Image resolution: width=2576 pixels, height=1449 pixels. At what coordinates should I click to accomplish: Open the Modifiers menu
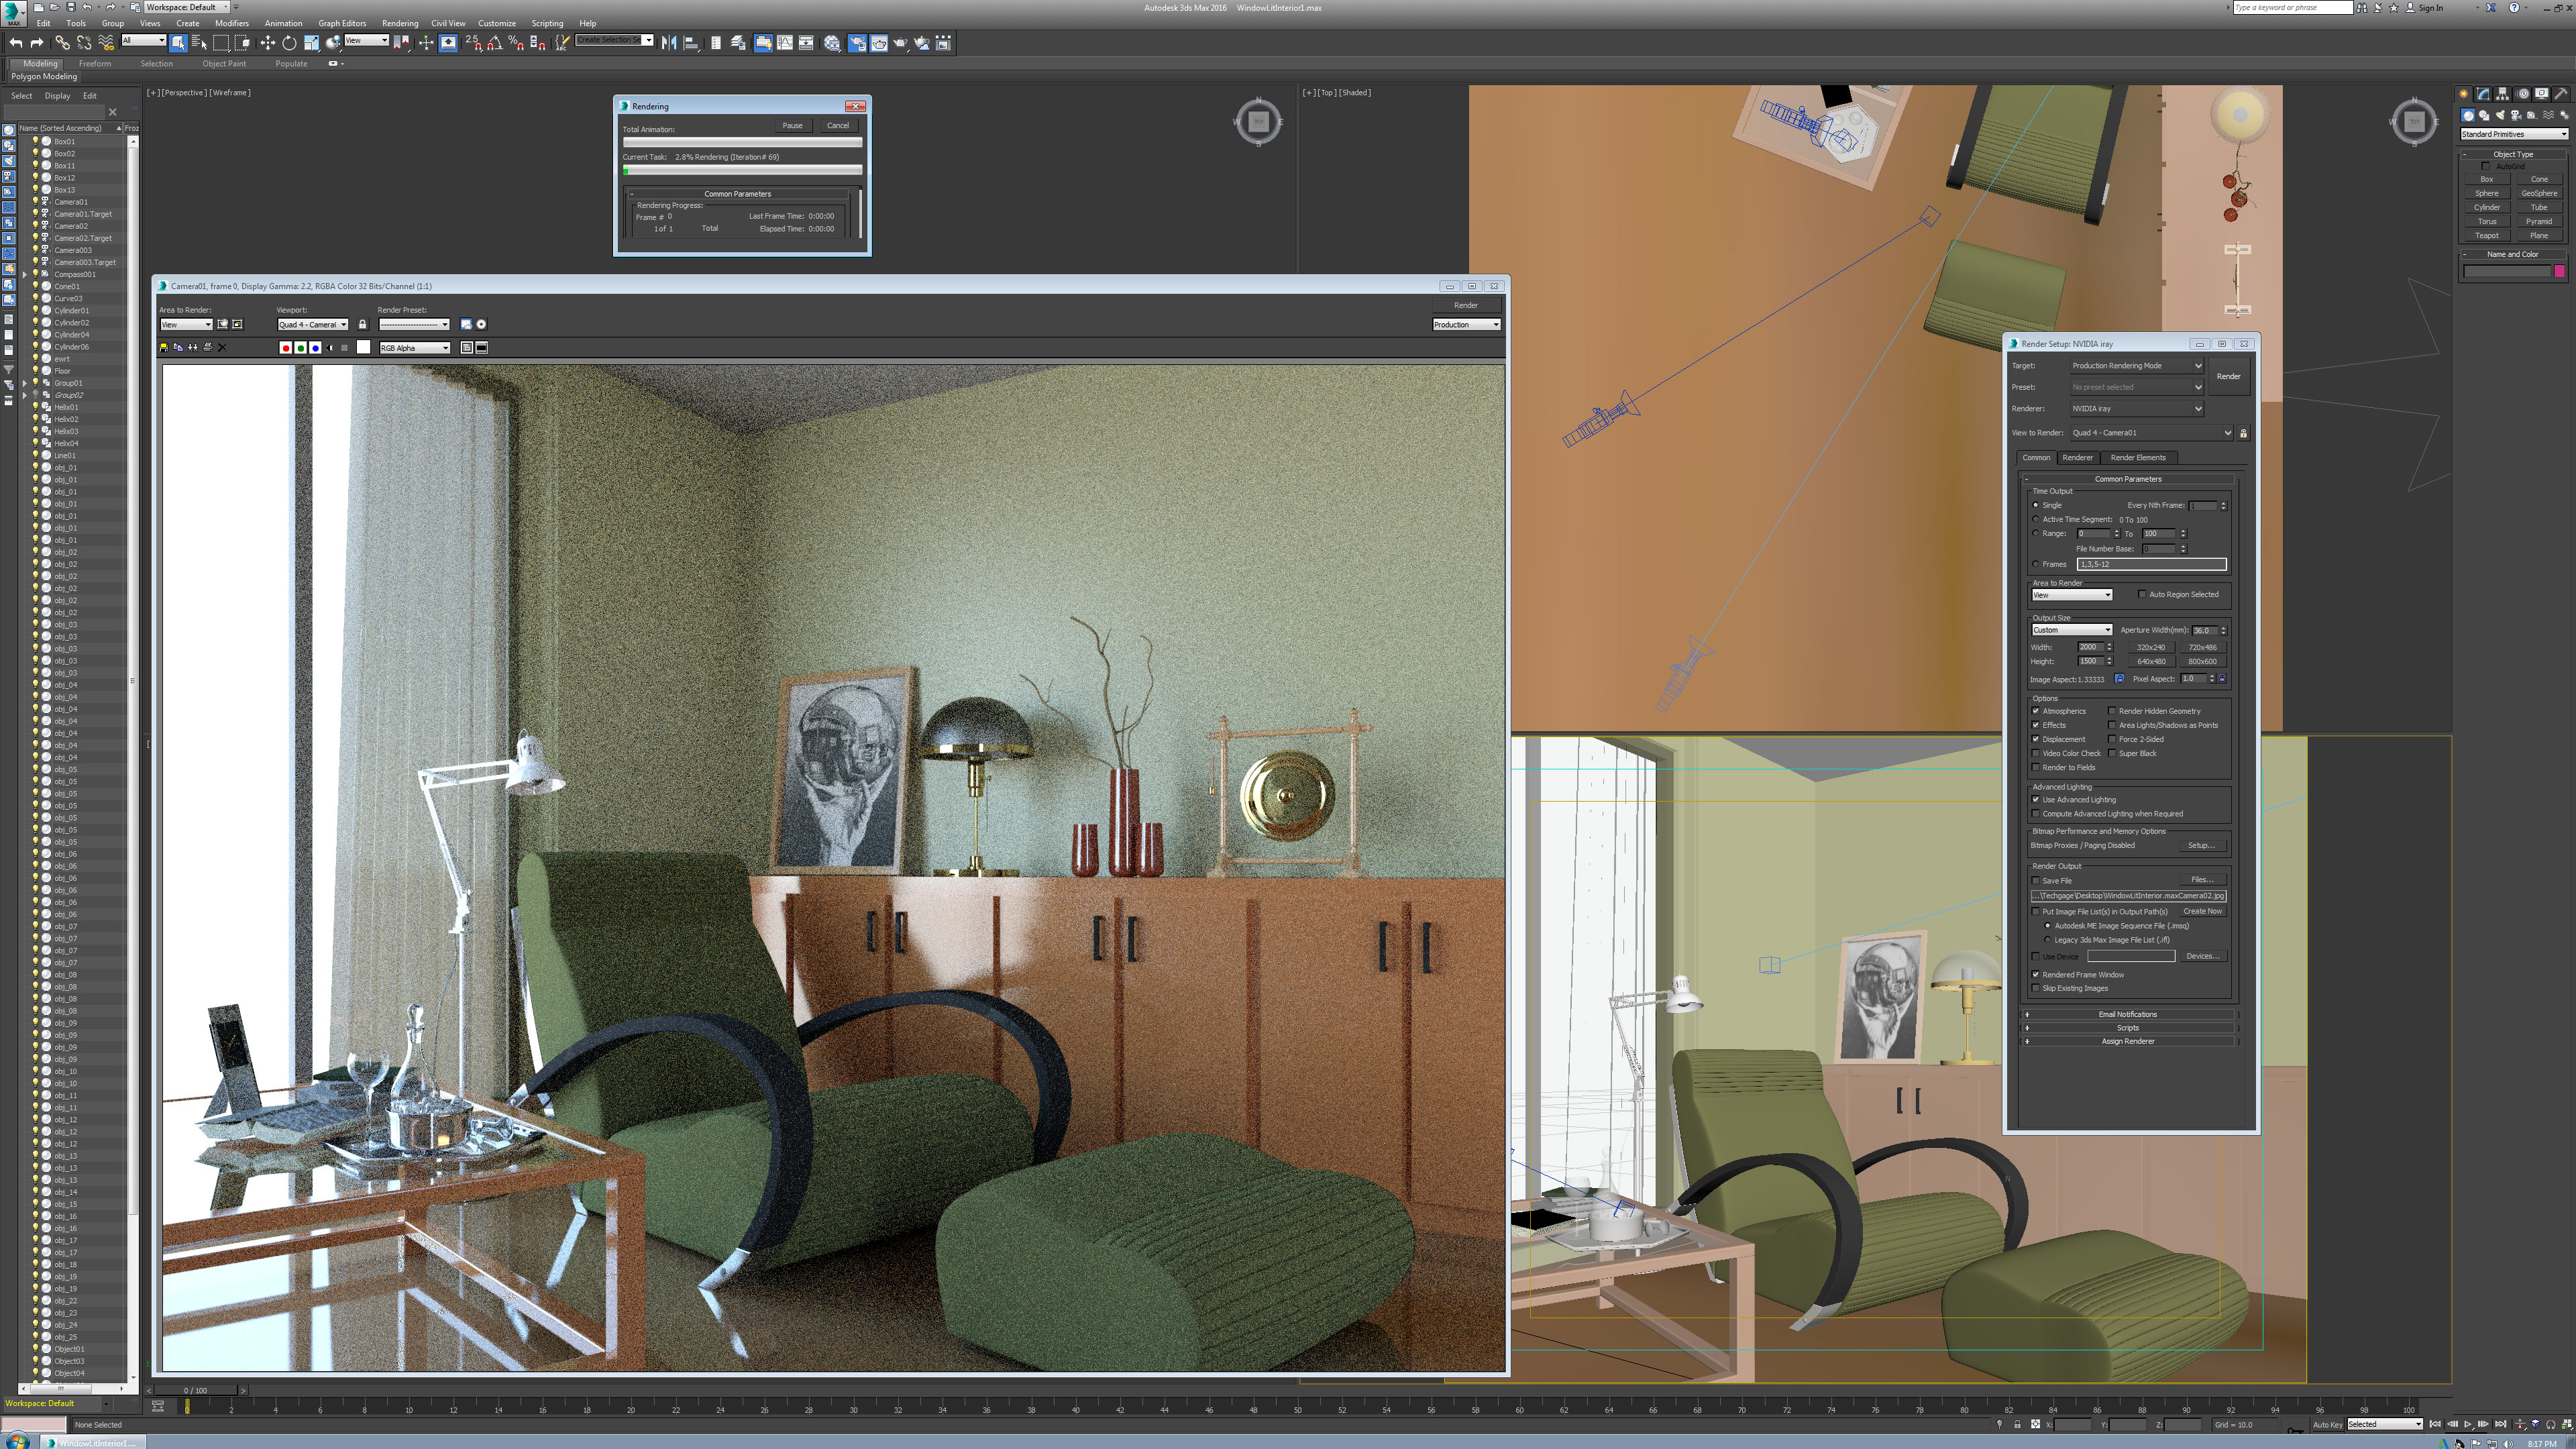(x=232, y=23)
